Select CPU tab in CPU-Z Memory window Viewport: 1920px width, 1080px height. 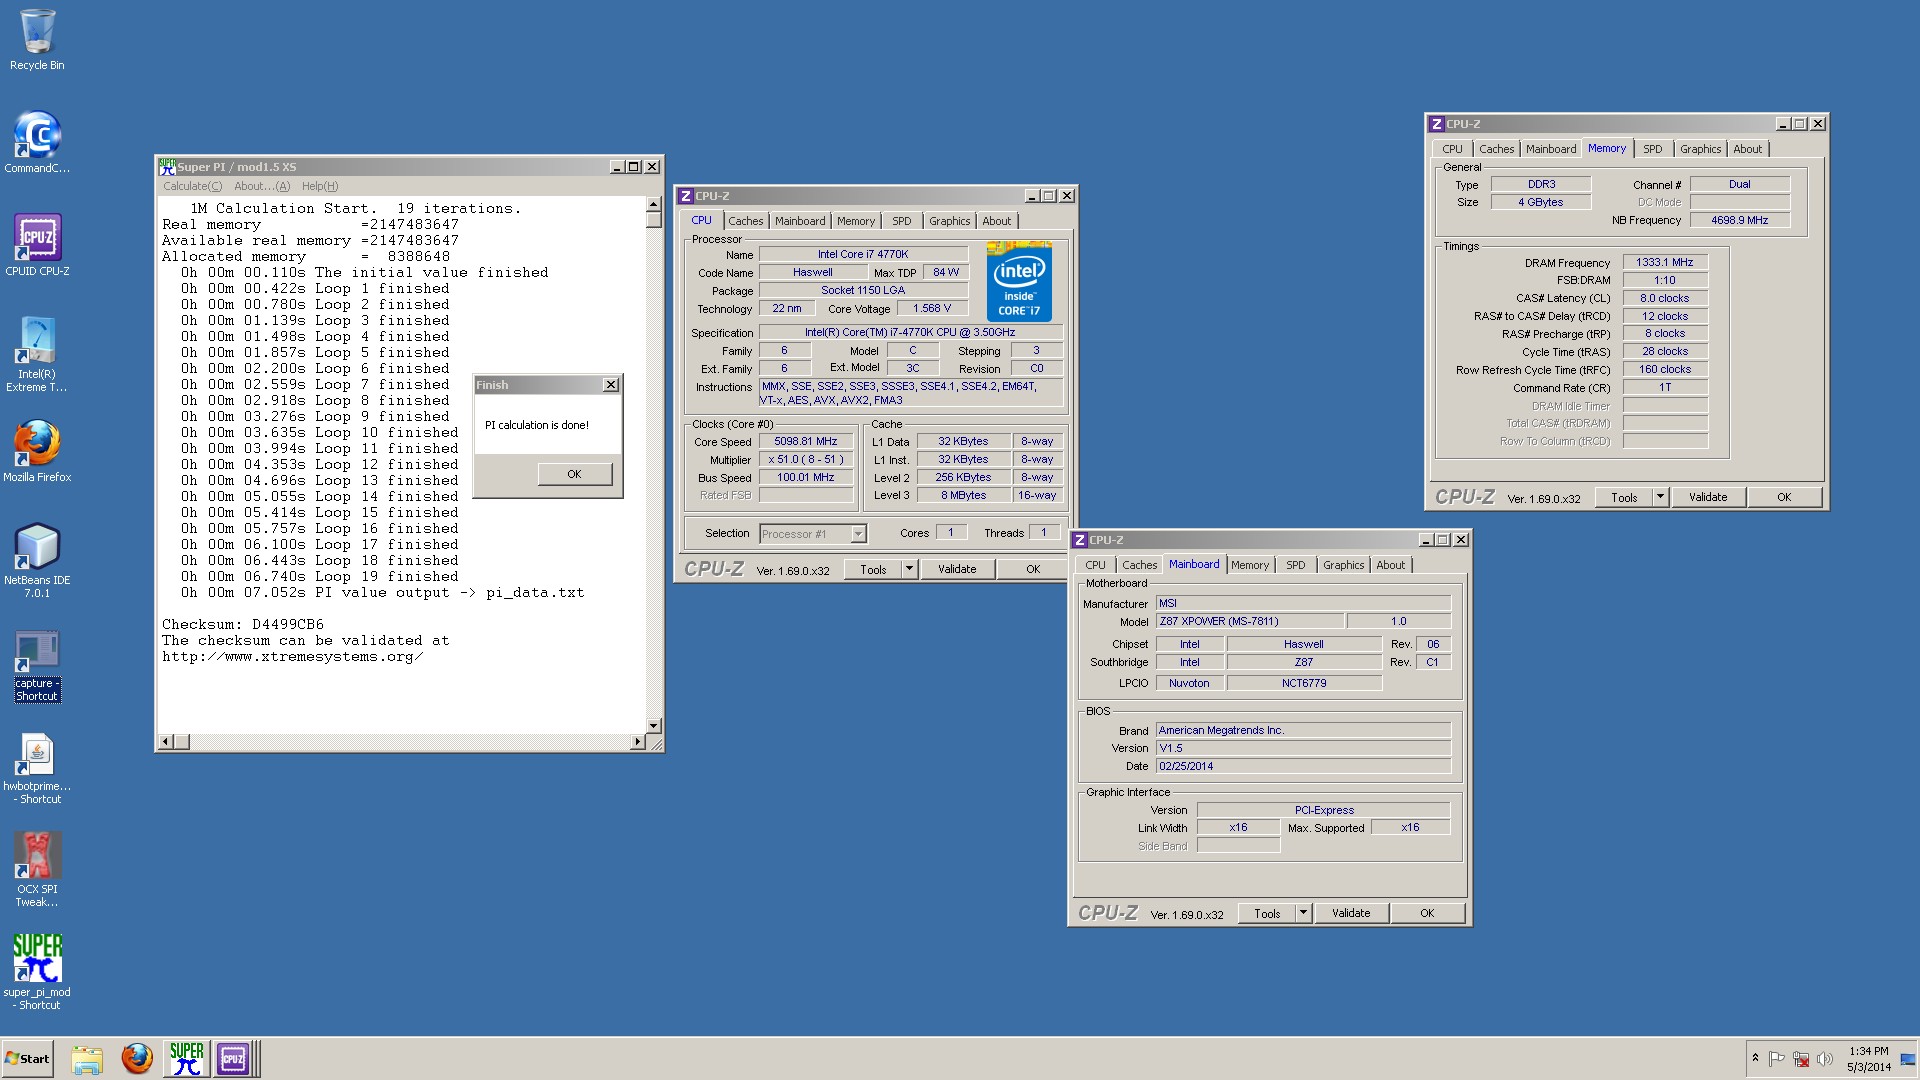pyautogui.click(x=1452, y=149)
